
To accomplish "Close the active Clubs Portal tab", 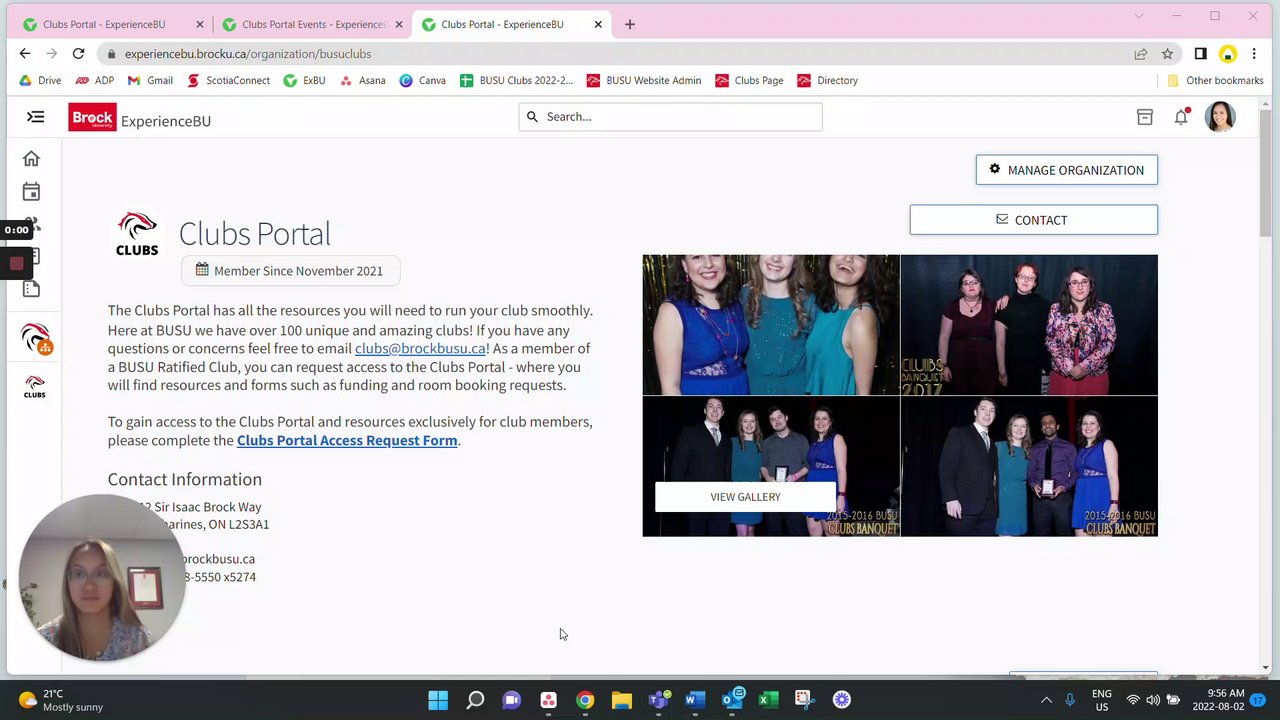I will pos(598,24).
